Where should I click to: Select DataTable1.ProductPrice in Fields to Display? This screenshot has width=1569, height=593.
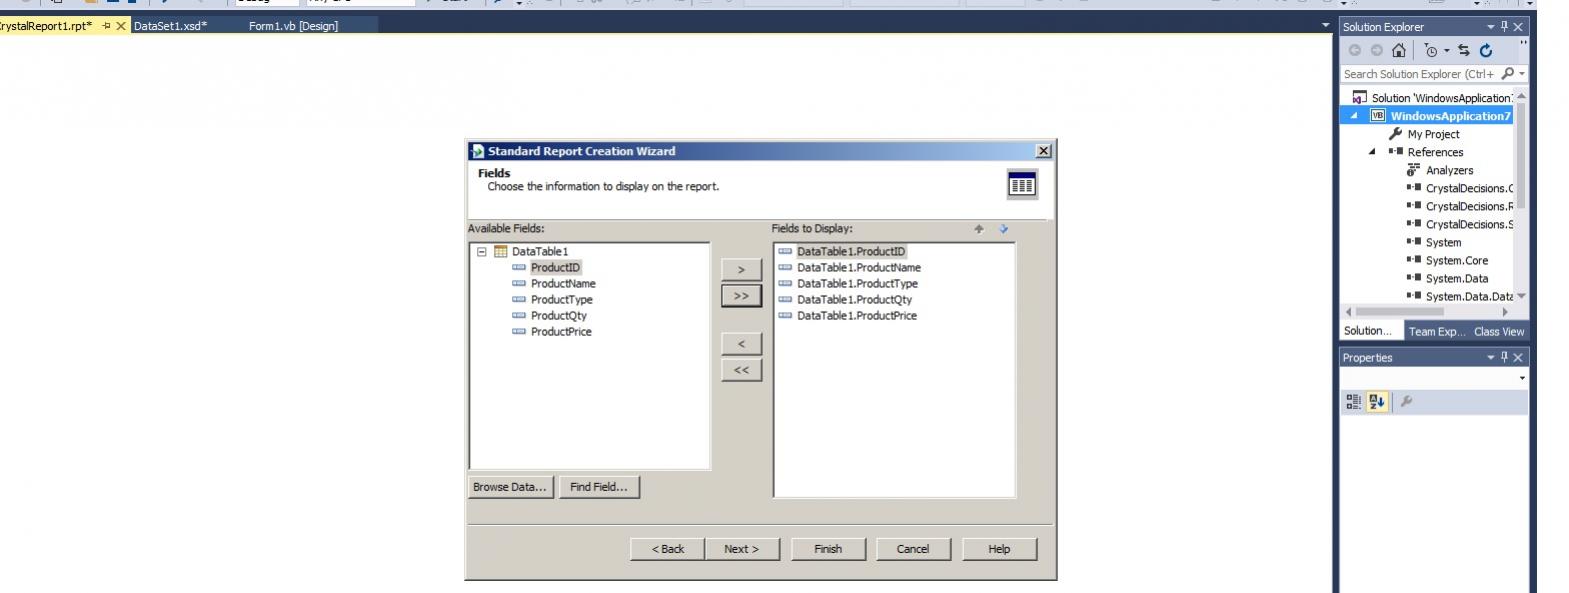[x=857, y=316]
